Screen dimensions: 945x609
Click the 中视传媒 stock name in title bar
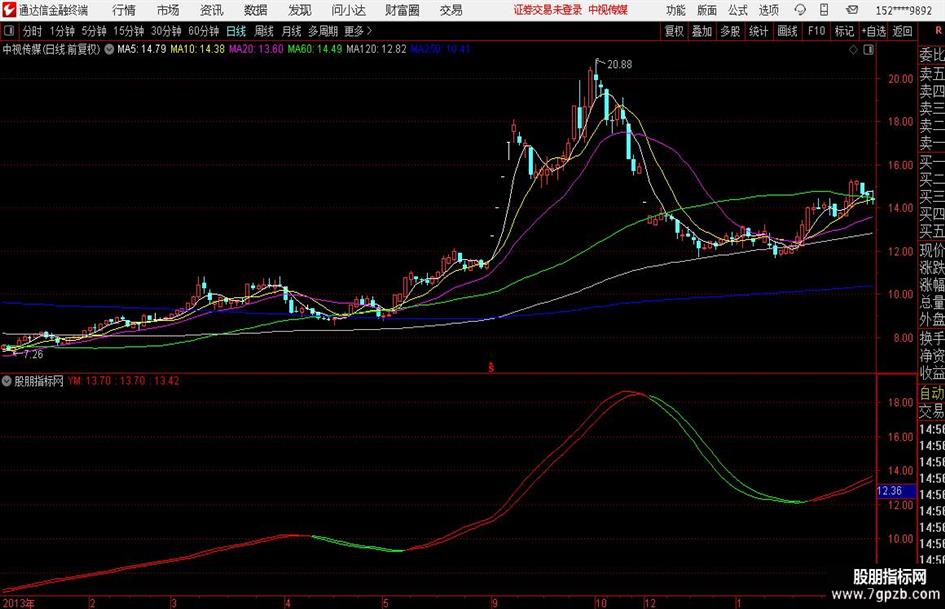click(x=608, y=10)
